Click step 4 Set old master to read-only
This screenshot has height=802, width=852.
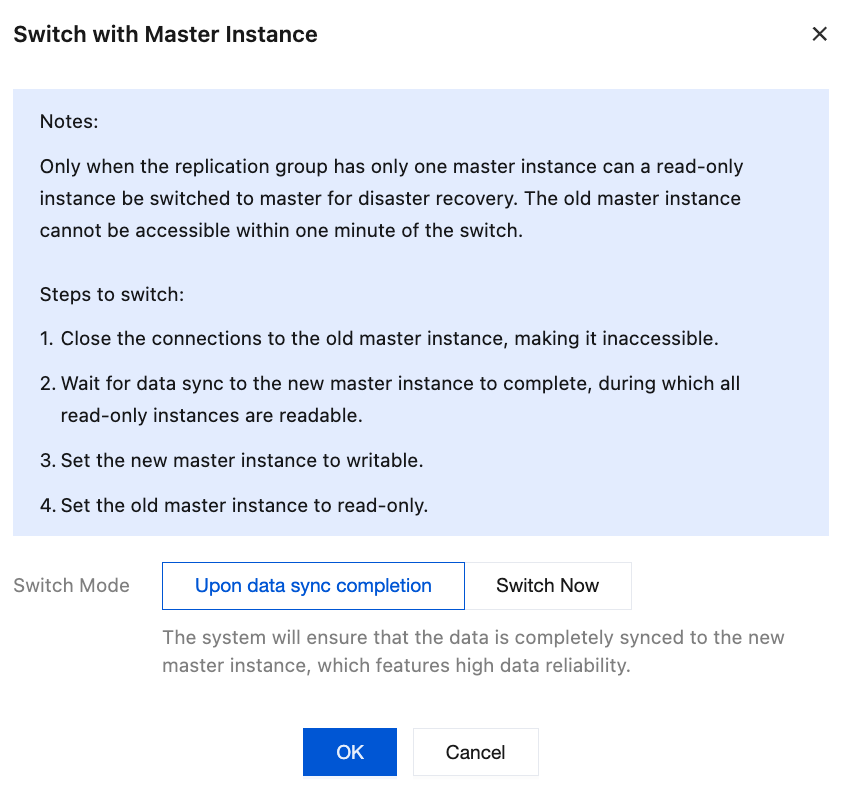pyautogui.click(x=234, y=505)
